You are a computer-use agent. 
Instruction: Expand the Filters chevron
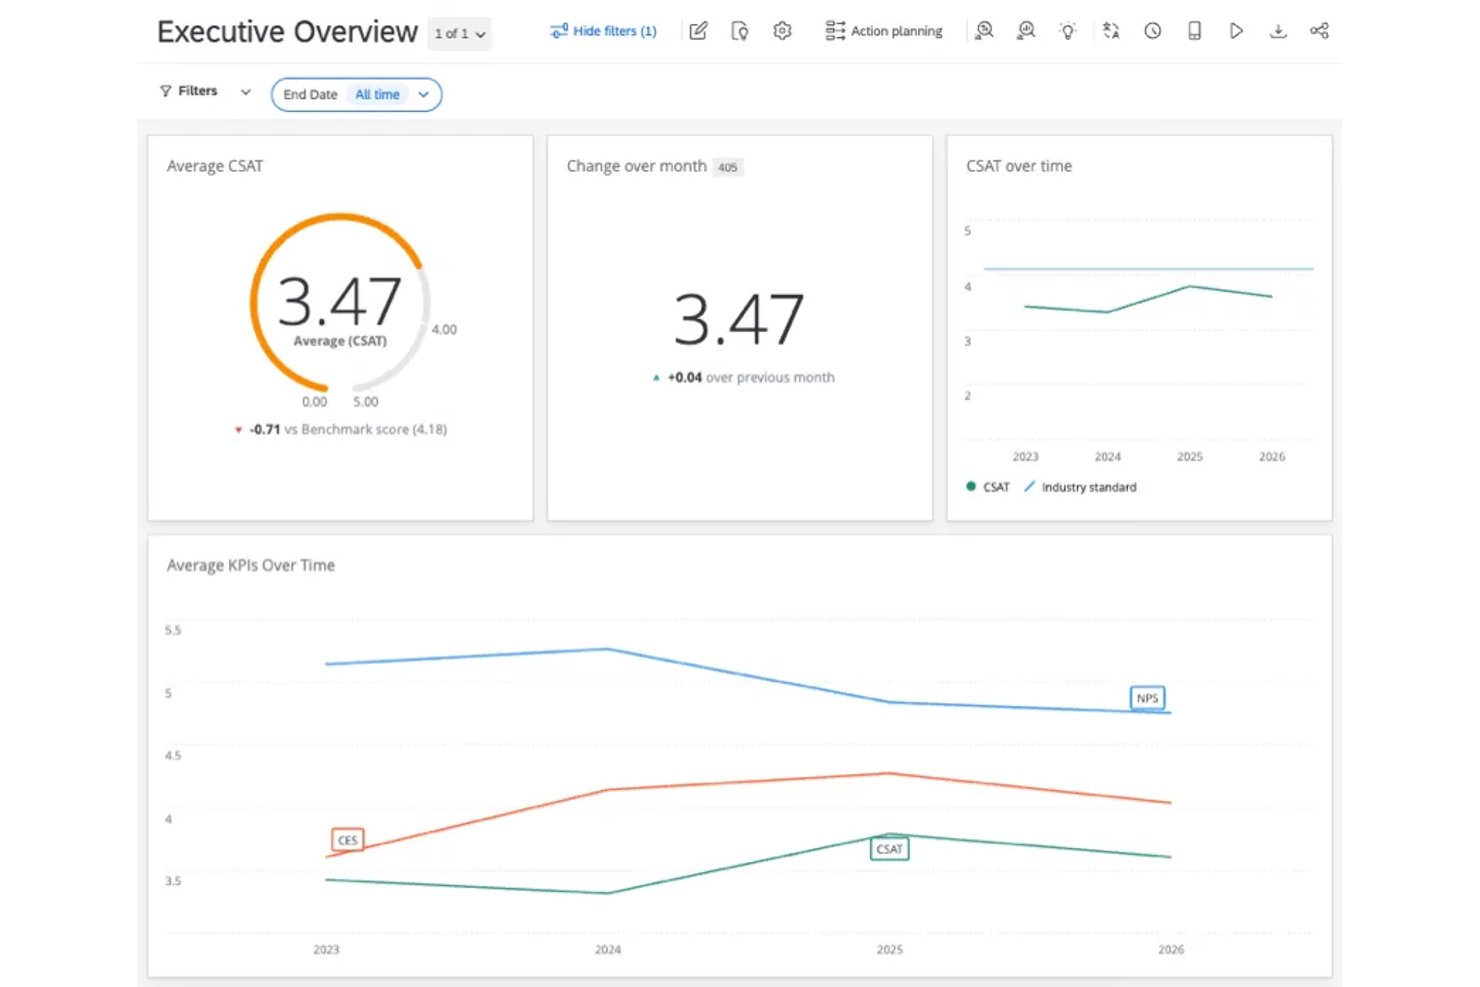point(245,91)
